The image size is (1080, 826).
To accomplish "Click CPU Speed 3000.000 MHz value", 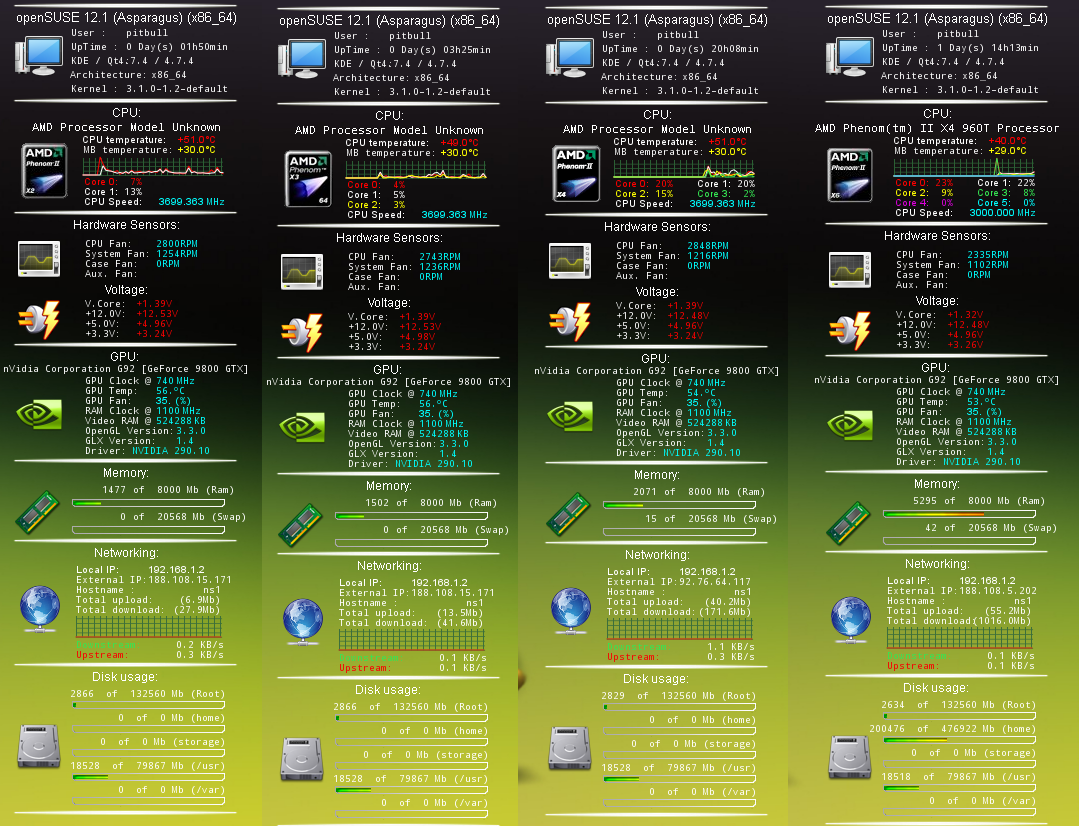I will [1002, 213].
